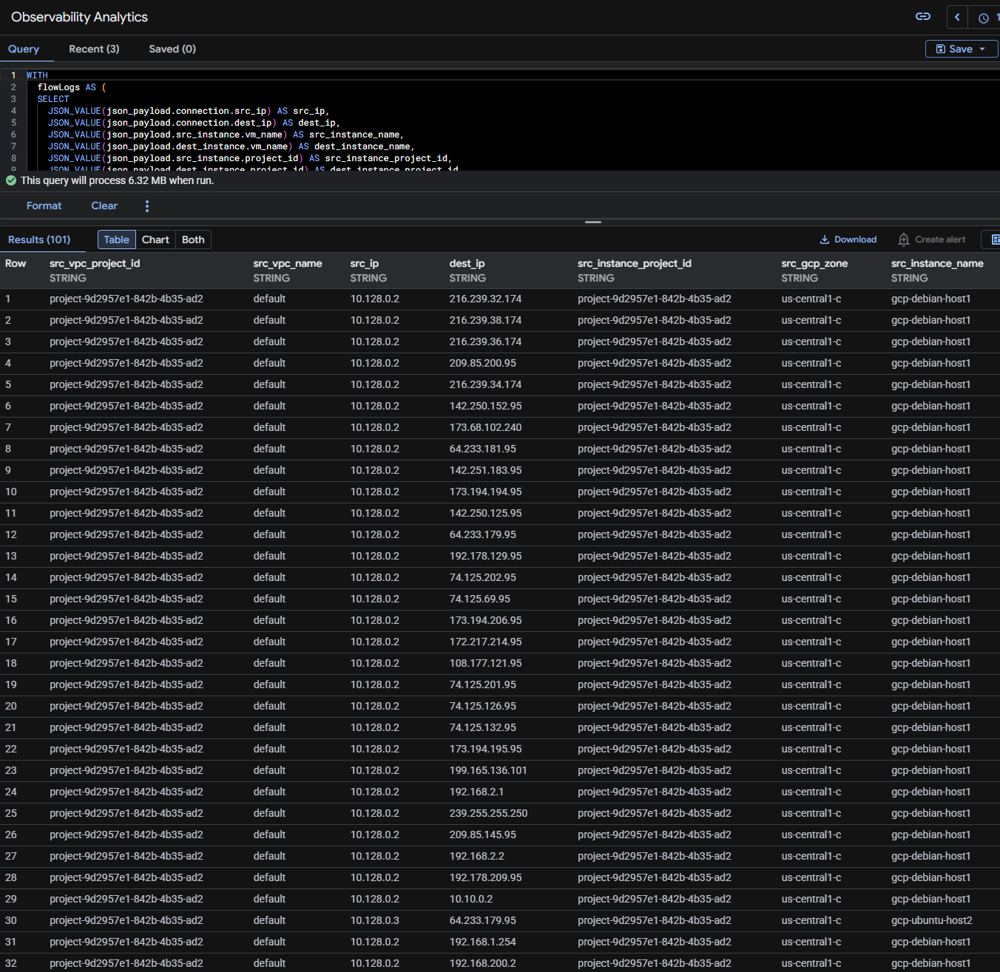Open the query editor more options three-dot icon
1000x972 pixels.
pyautogui.click(x=145, y=205)
